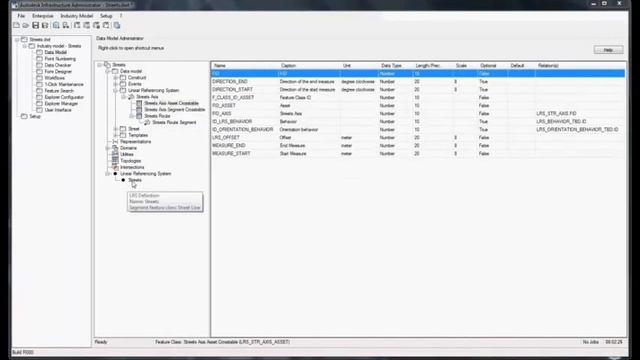The width and height of the screenshot is (640, 360).
Task: Select the ID_ORIENTATION_BEHAVIOR attribute row
Action: click(418, 129)
